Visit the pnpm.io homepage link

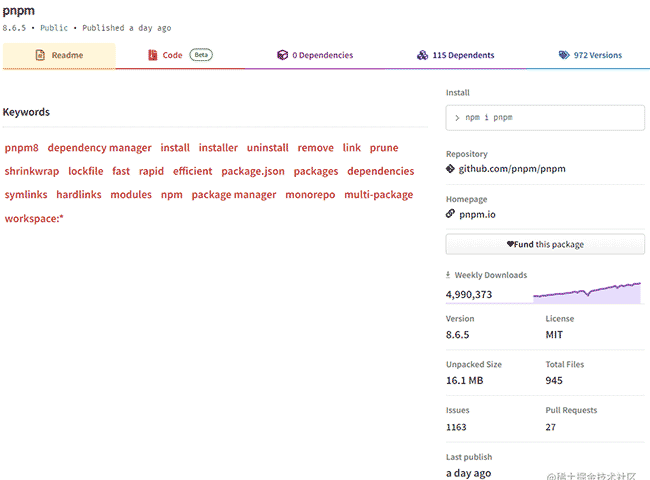coord(477,214)
